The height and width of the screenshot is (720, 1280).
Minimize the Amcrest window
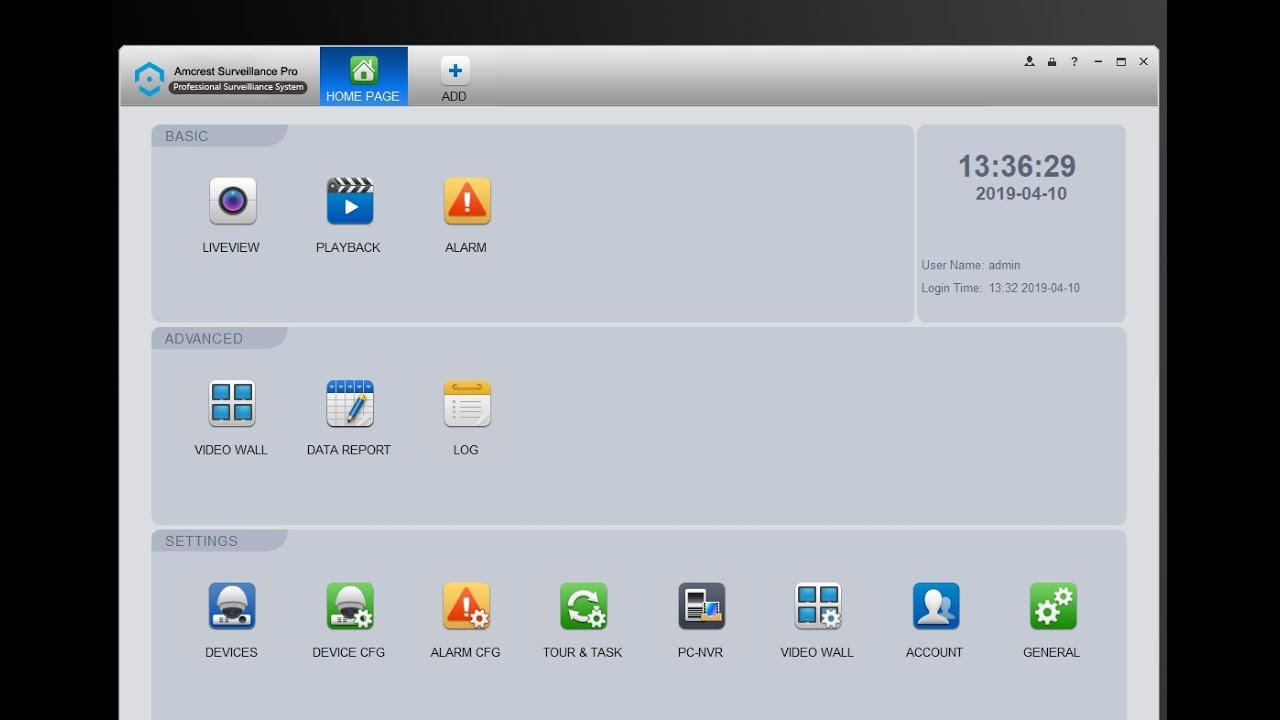pyautogui.click(x=1098, y=62)
